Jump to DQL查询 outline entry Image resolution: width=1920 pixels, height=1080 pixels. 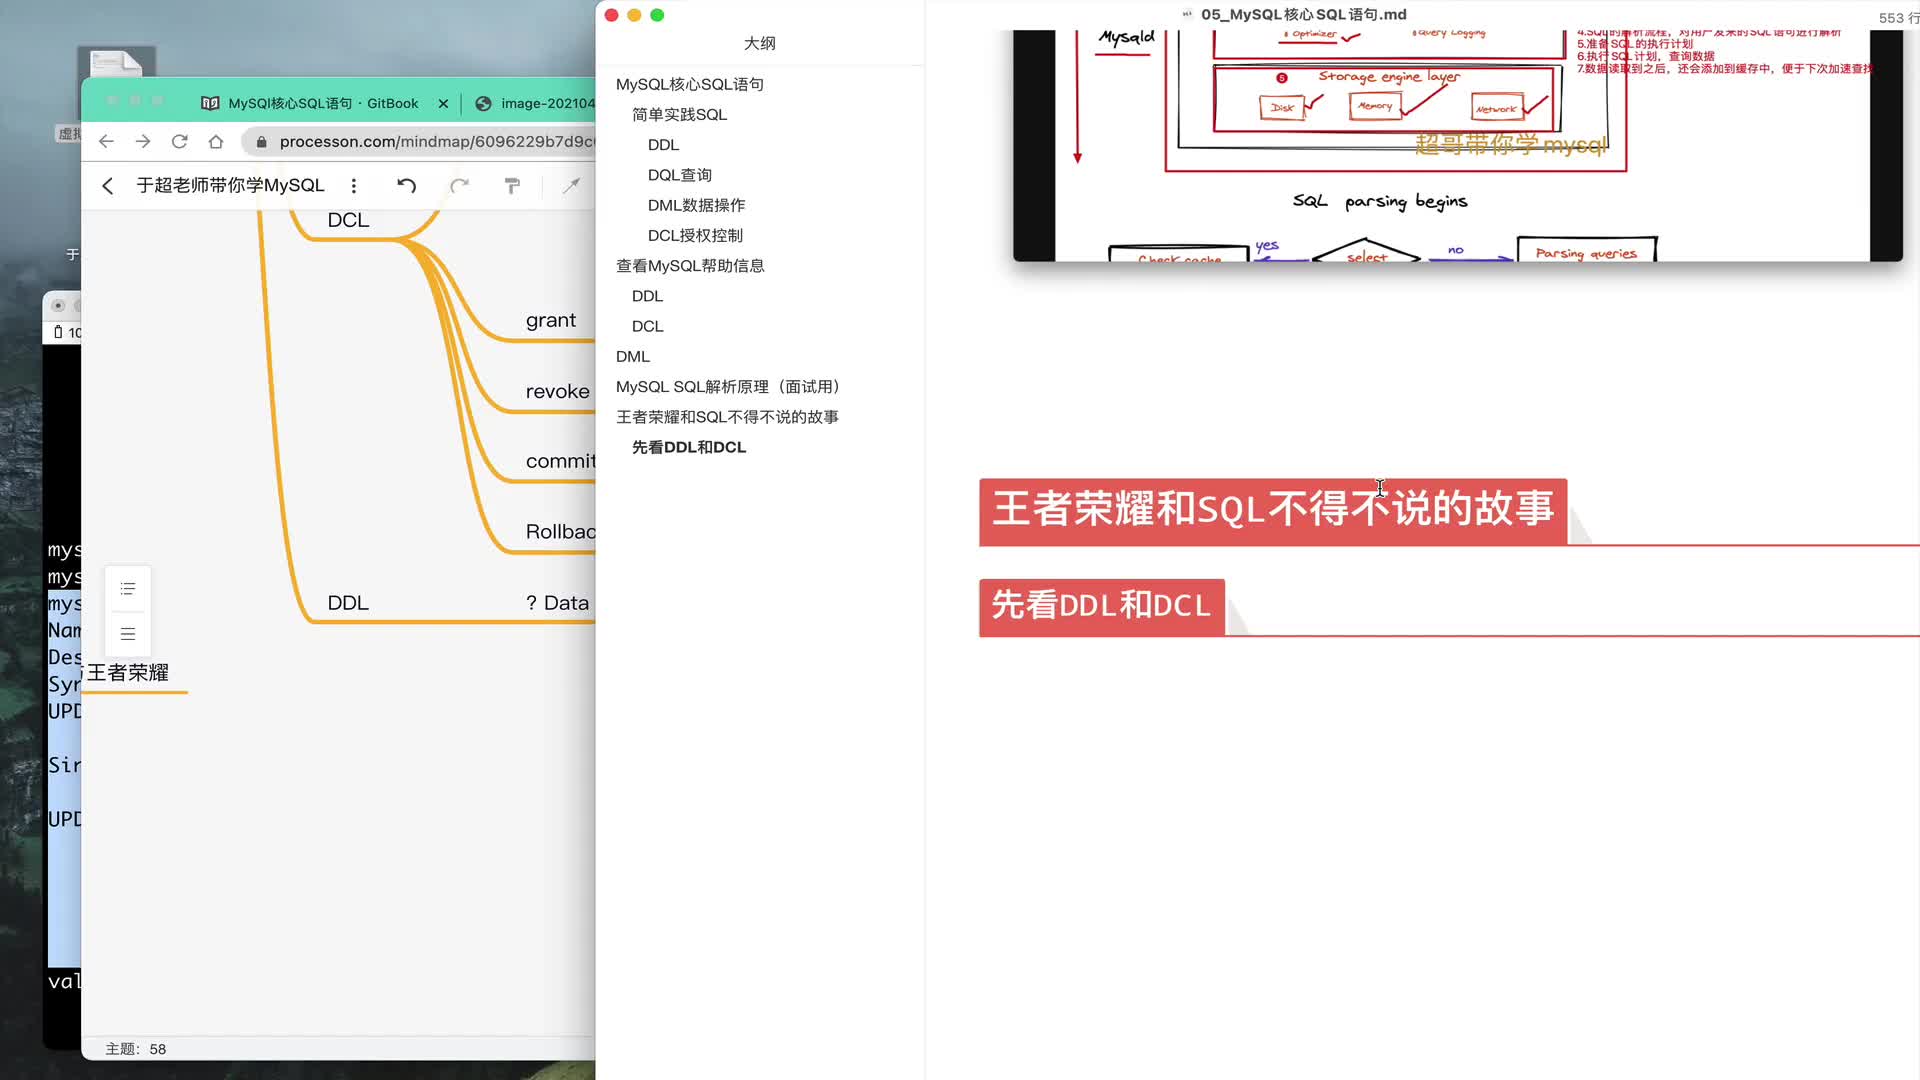click(x=680, y=175)
